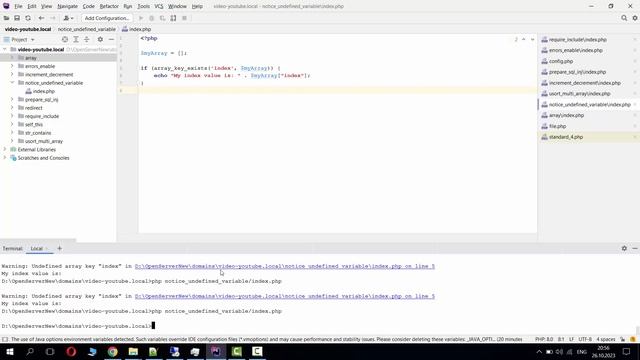
Task: Click PHP: 8.0 language level in status bar
Action: coord(544,339)
